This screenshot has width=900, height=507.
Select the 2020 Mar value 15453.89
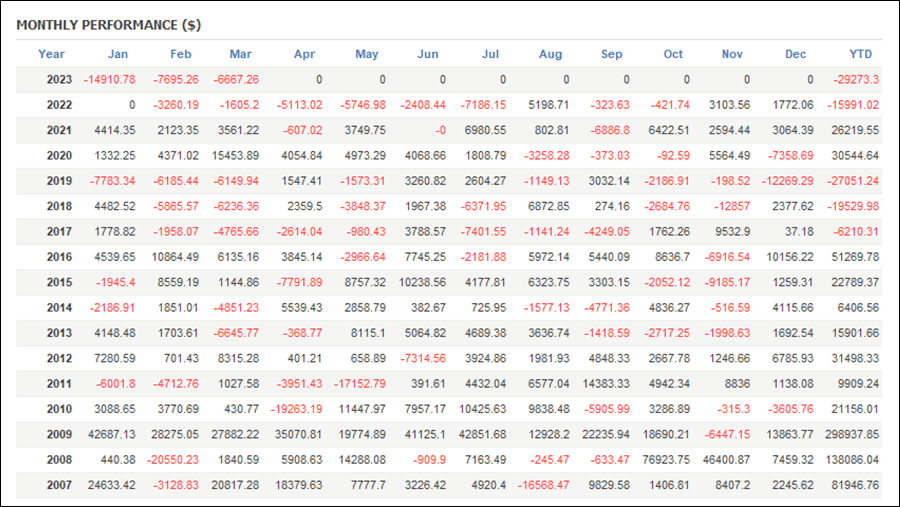point(235,156)
